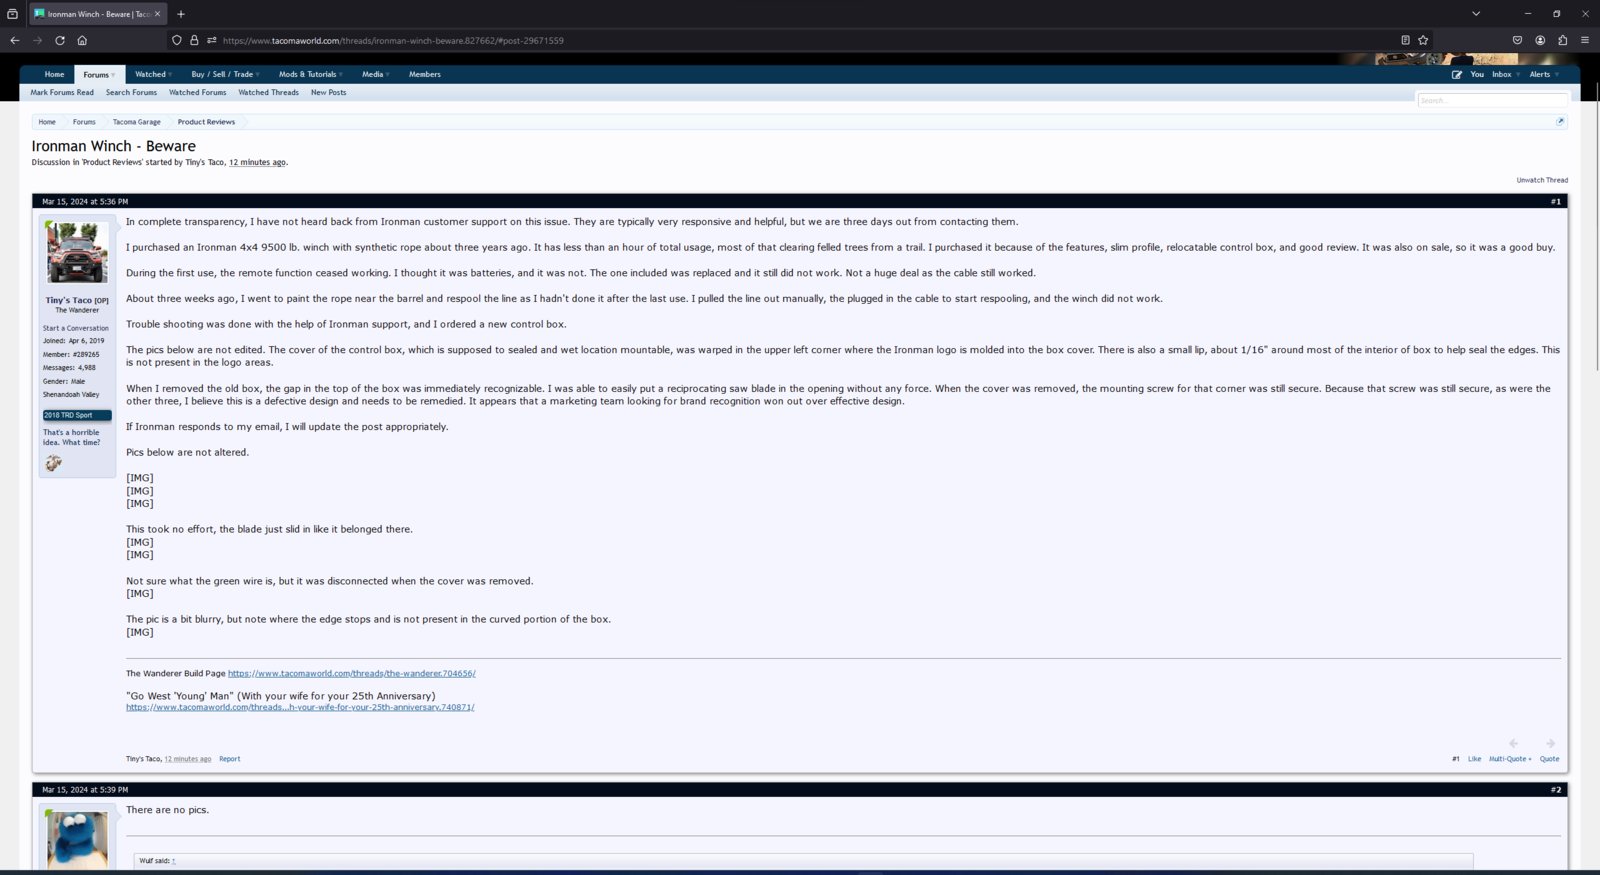Open site permissions icon in address bar

coord(211,40)
